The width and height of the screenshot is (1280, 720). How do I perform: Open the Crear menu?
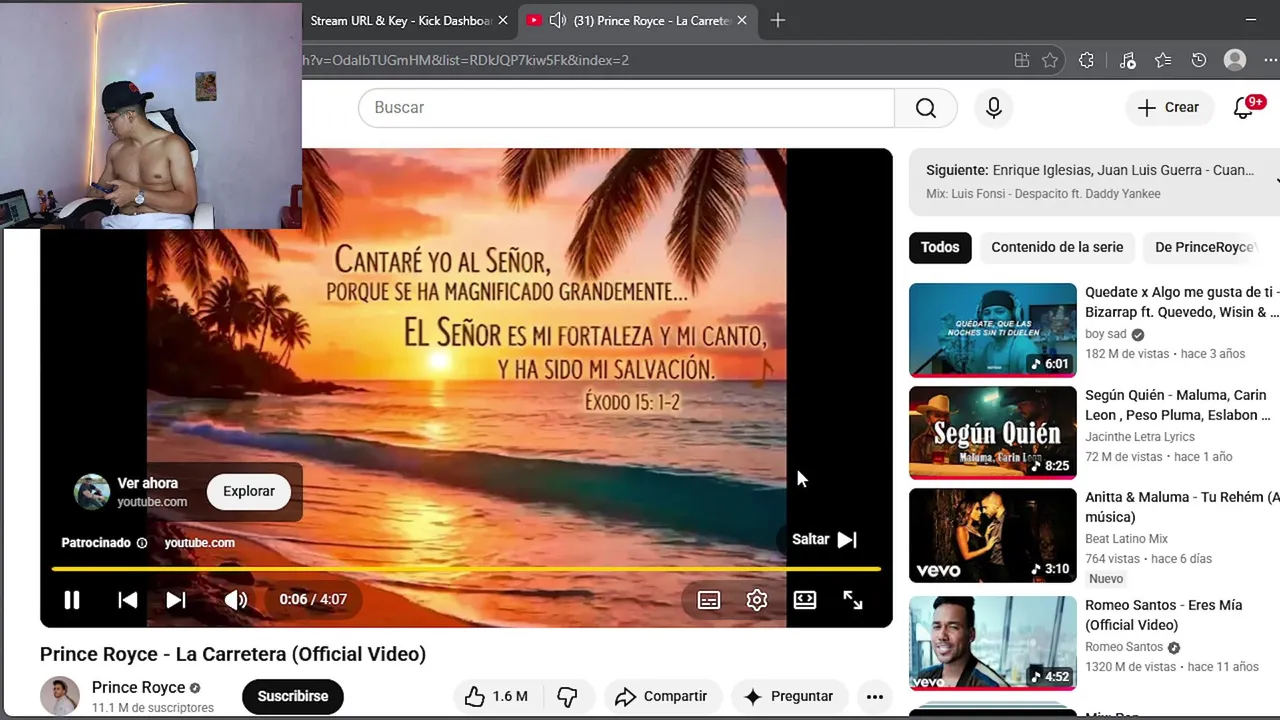[x=1168, y=107]
